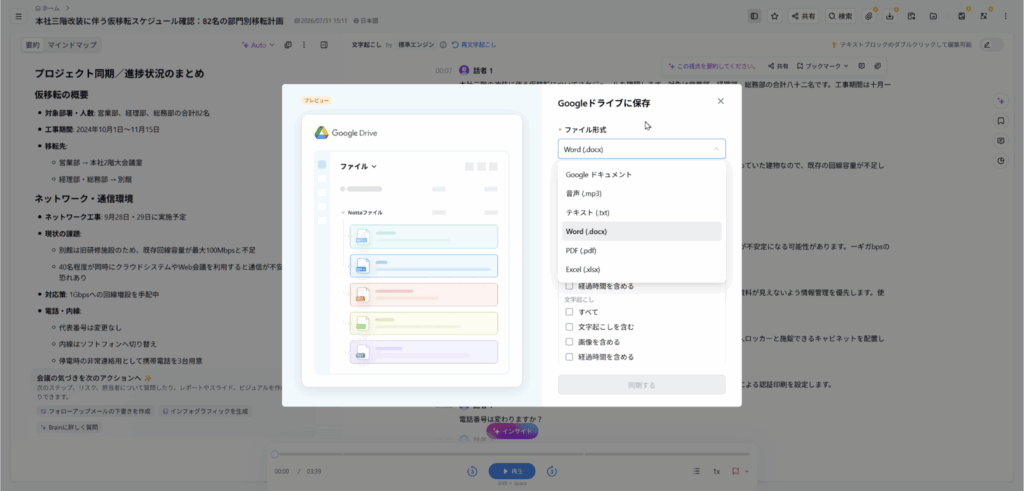Click the 同期する button
Image resolution: width=1024 pixels, height=491 pixels.
[x=641, y=385]
